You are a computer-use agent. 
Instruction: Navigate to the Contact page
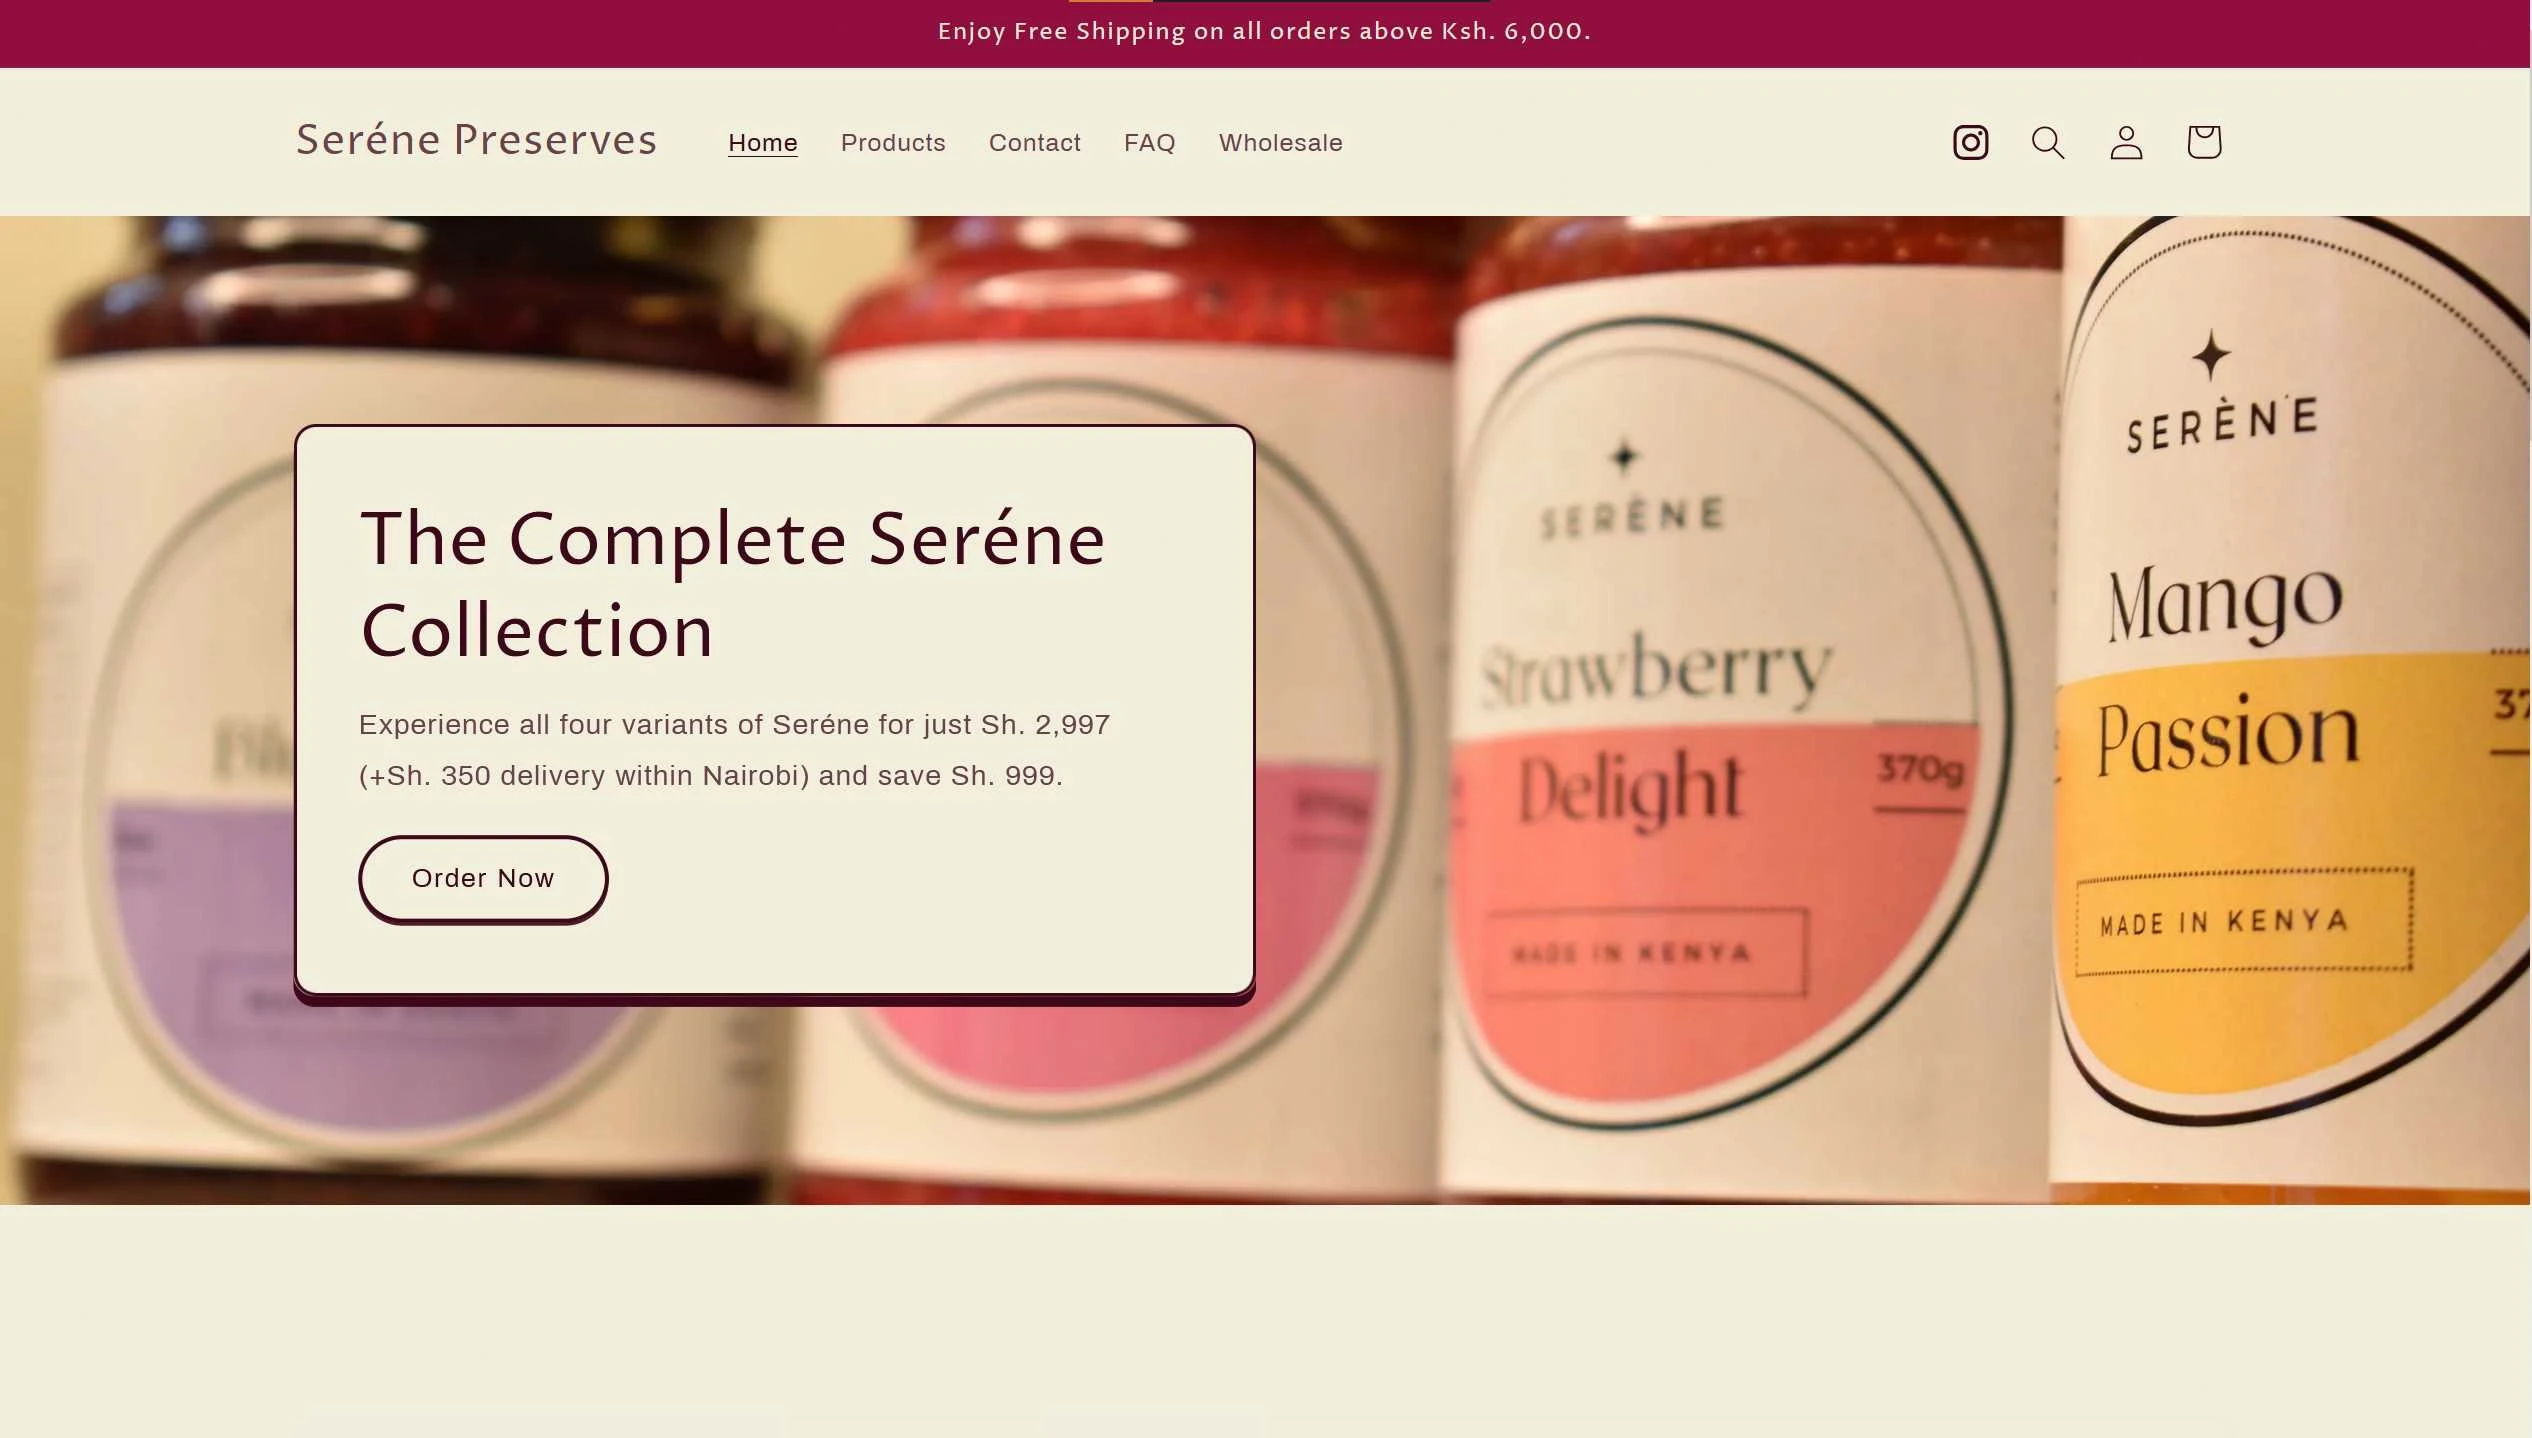1034,143
